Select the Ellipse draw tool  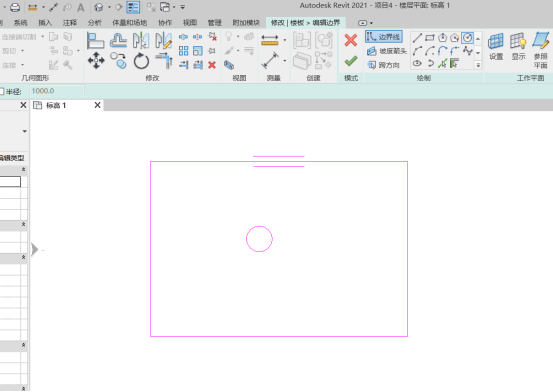pos(417,64)
